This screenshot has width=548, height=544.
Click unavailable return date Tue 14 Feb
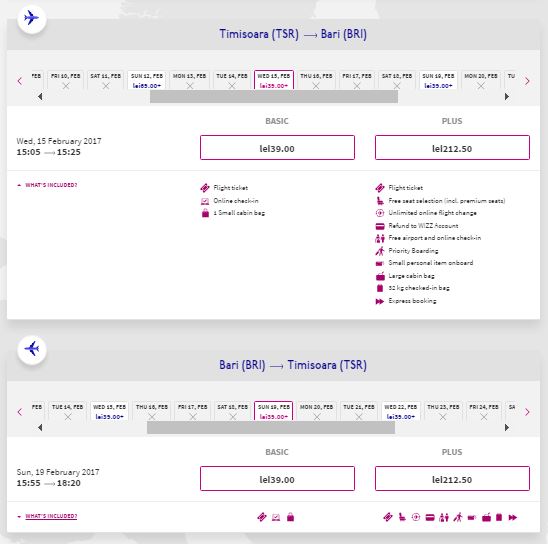pyautogui.click(x=68, y=411)
